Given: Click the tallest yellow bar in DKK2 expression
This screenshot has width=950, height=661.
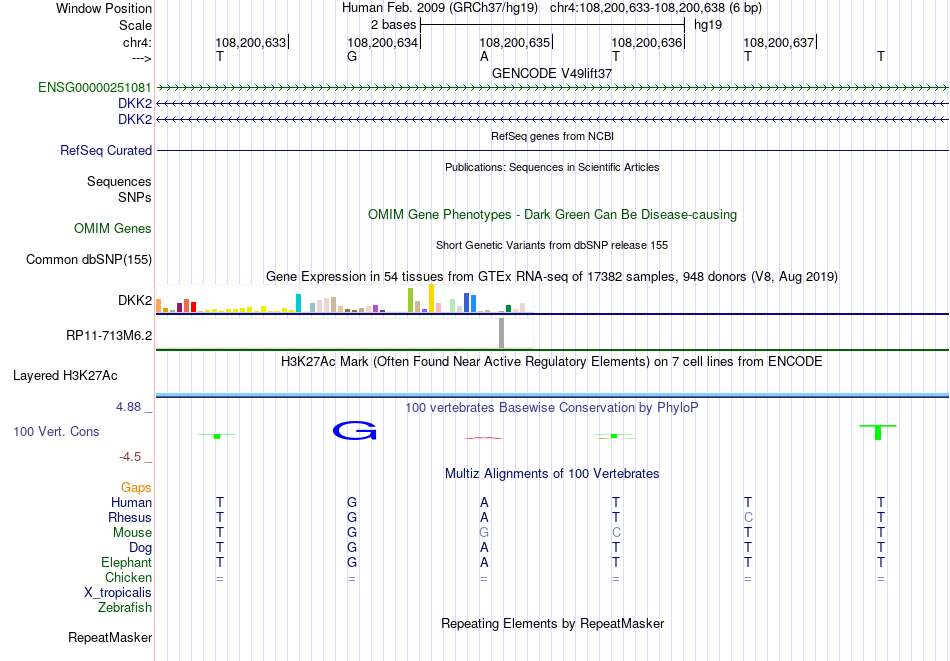Looking at the screenshot, I should [431, 298].
